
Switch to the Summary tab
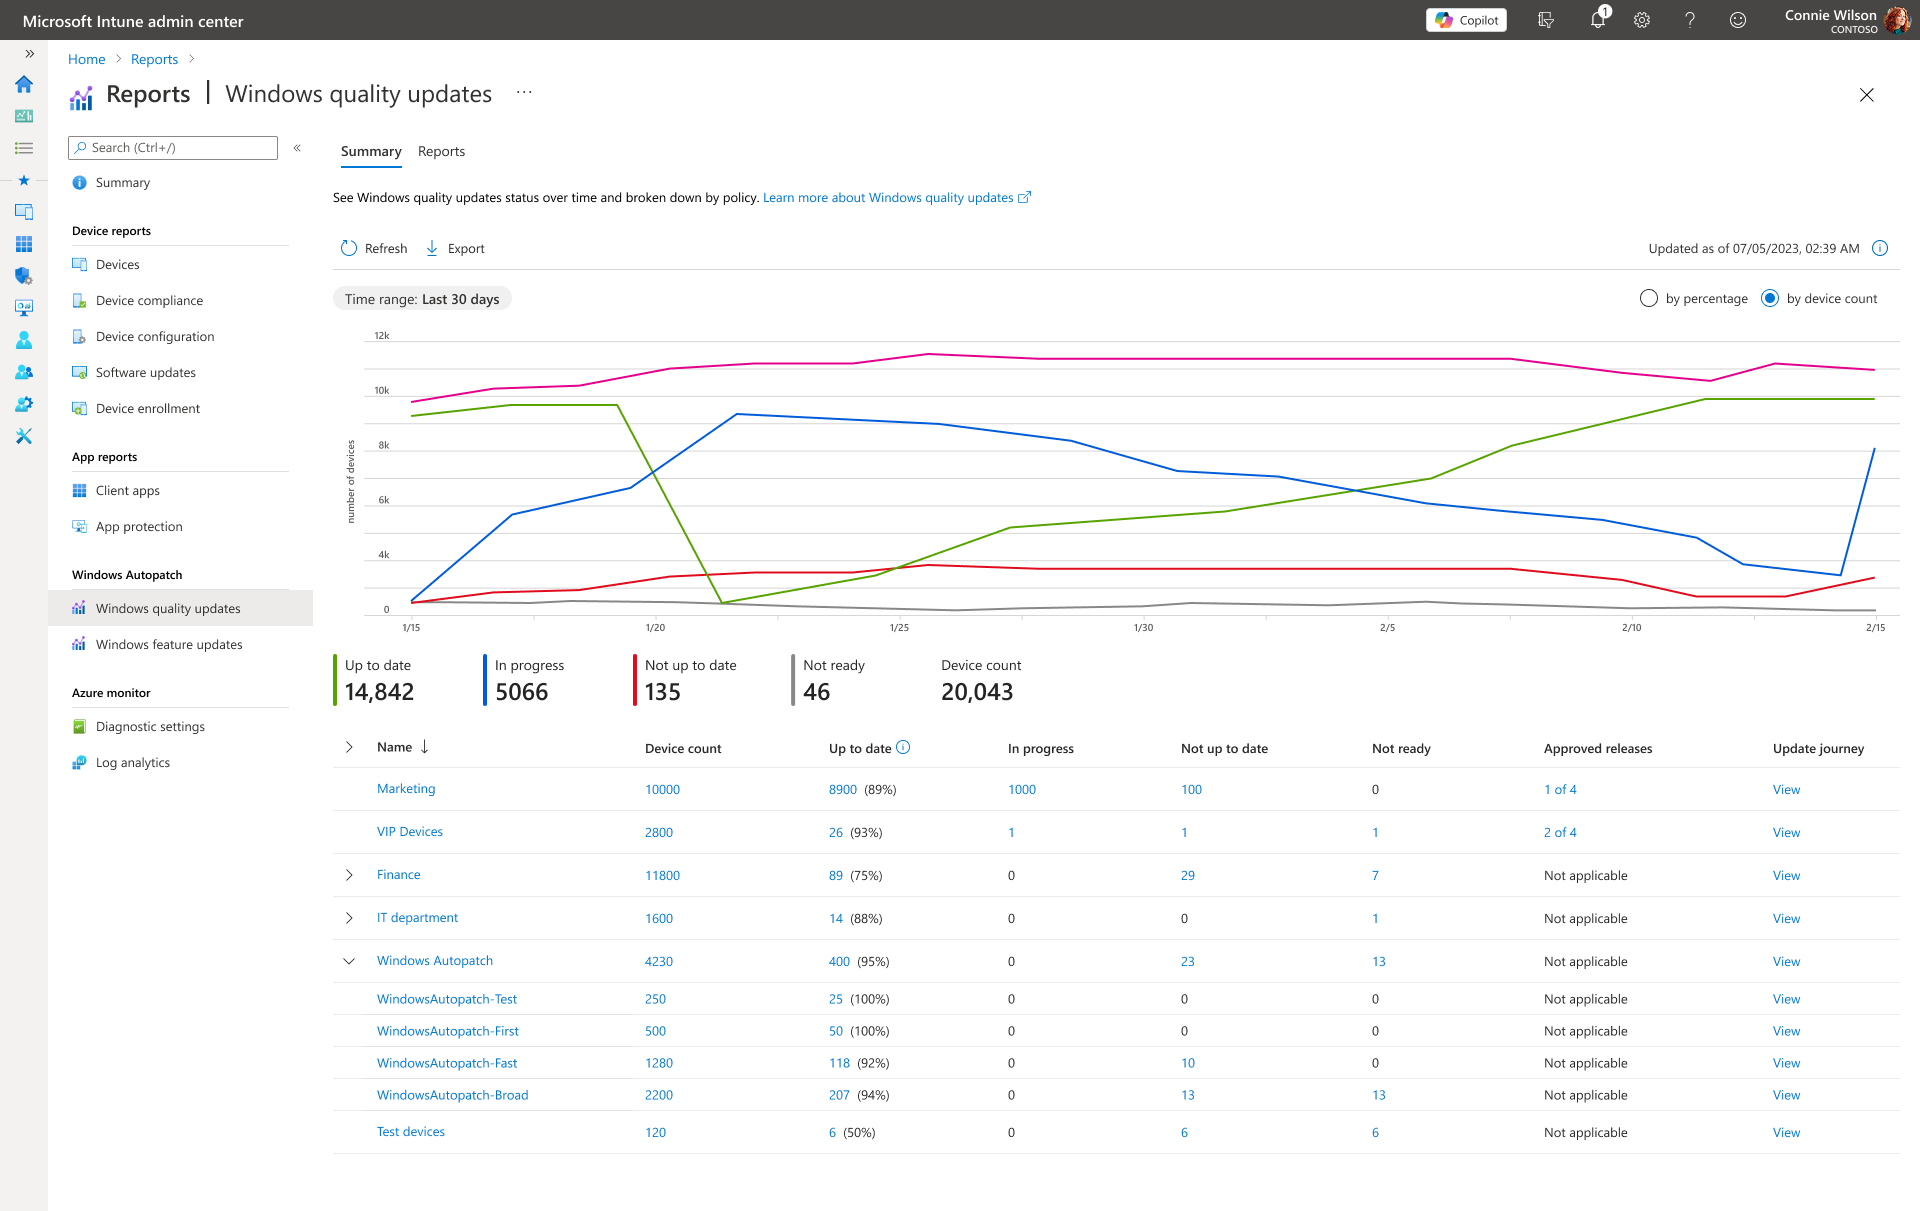[x=371, y=151]
